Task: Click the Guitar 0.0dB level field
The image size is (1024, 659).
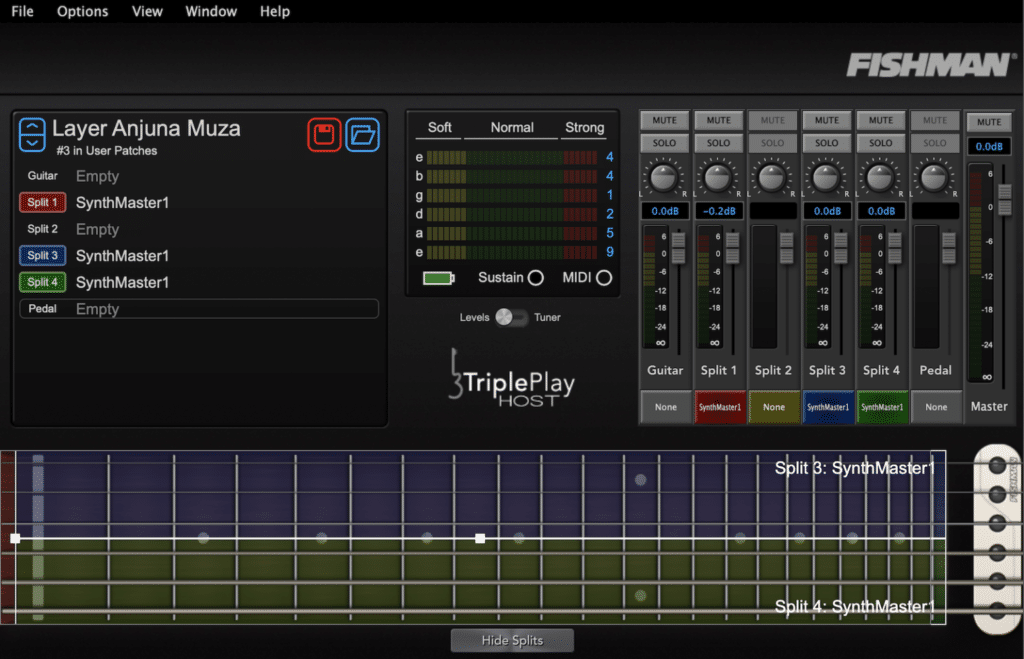Action: tap(665, 211)
